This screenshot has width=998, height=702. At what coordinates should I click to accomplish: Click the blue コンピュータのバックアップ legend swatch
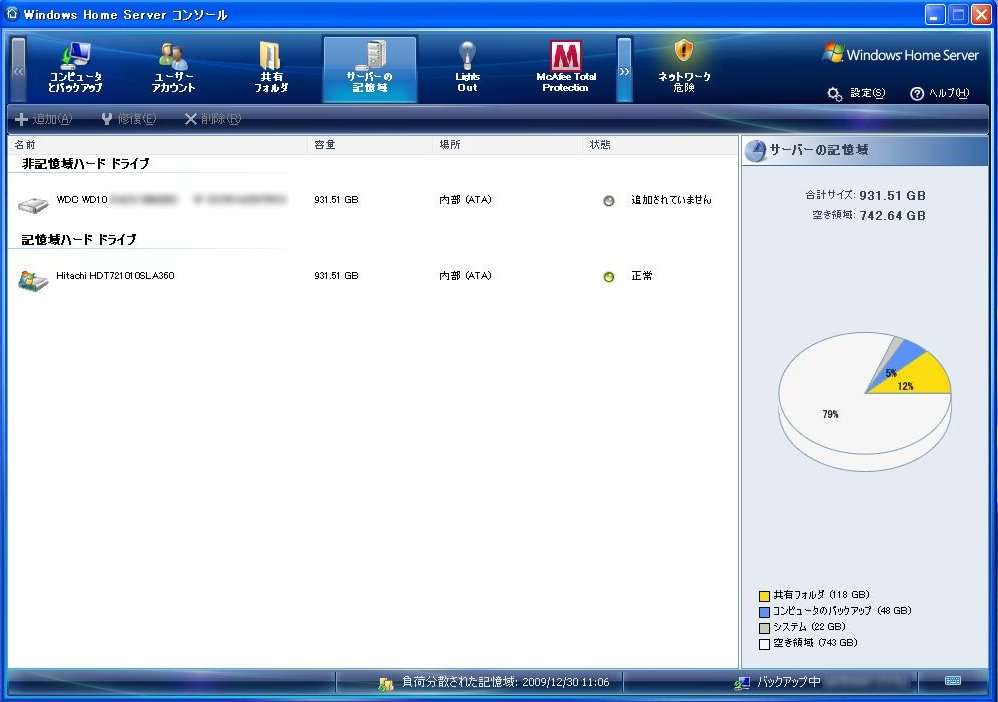tap(764, 612)
